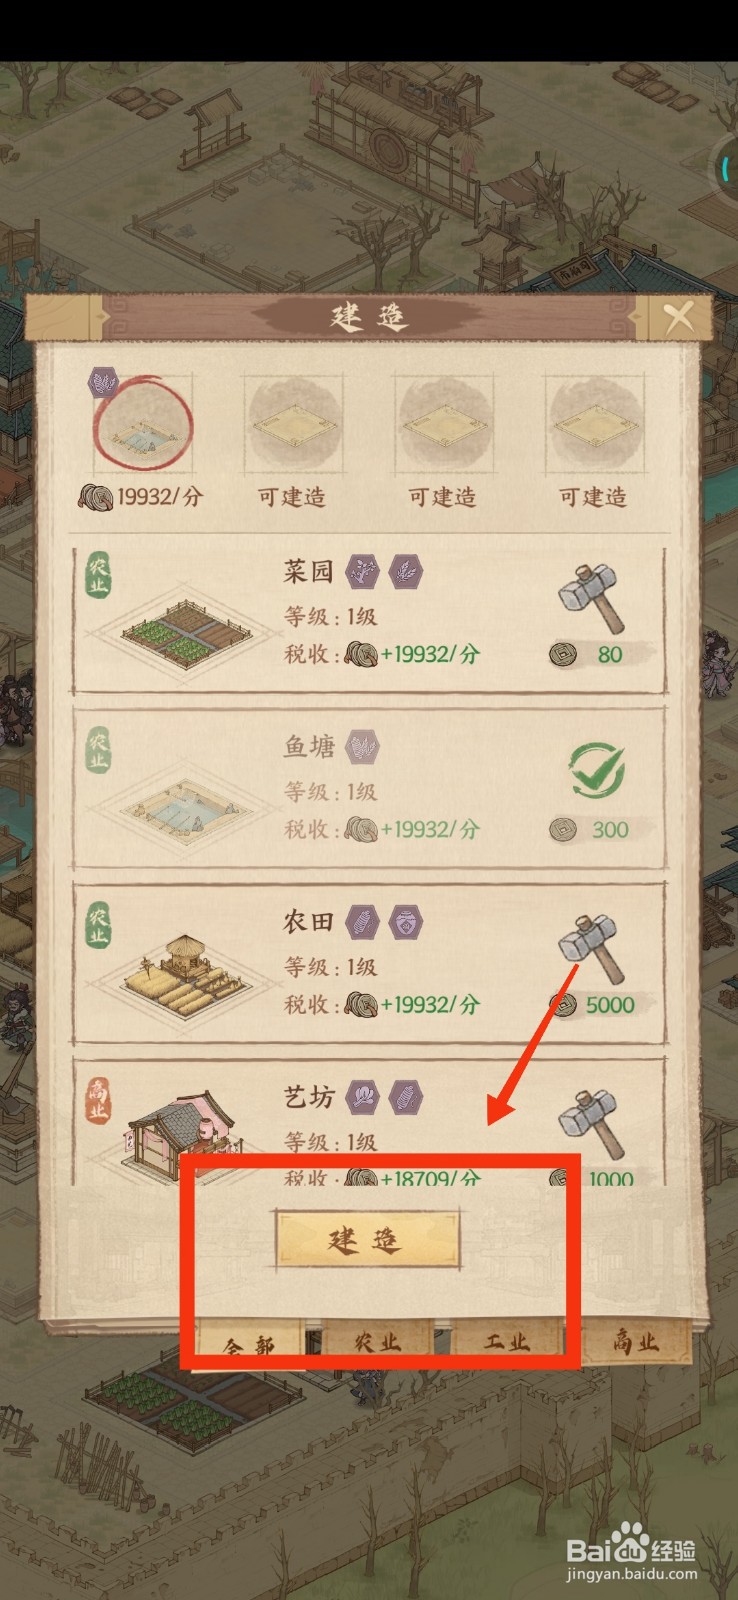Click the hammer icon for 农田

coord(590,947)
